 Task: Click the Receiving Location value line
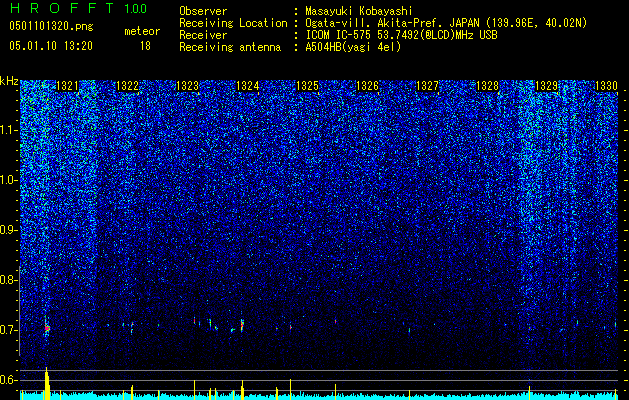coord(446,23)
